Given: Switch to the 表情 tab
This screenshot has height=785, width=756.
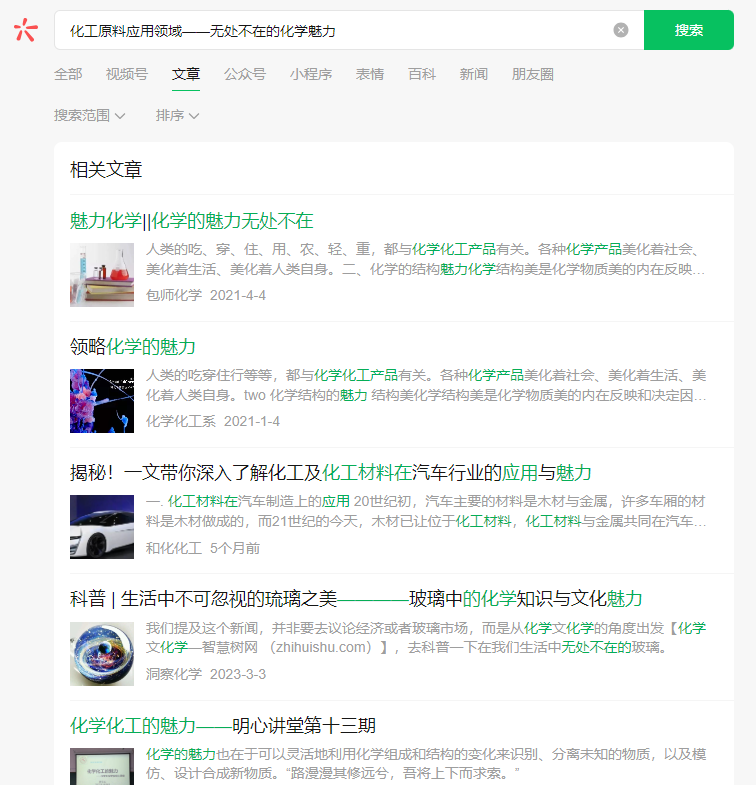Looking at the screenshot, I should 369,74.
